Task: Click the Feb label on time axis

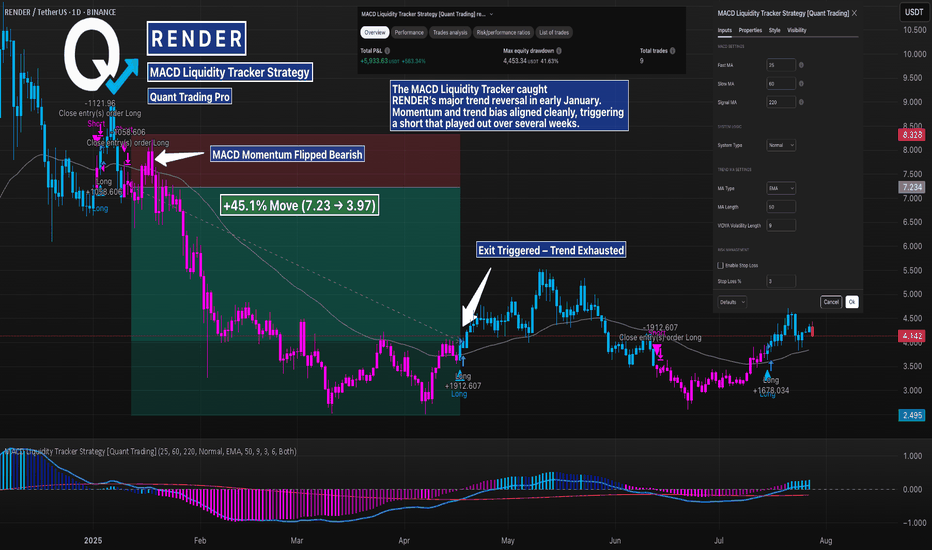Action: click(200, 540)
